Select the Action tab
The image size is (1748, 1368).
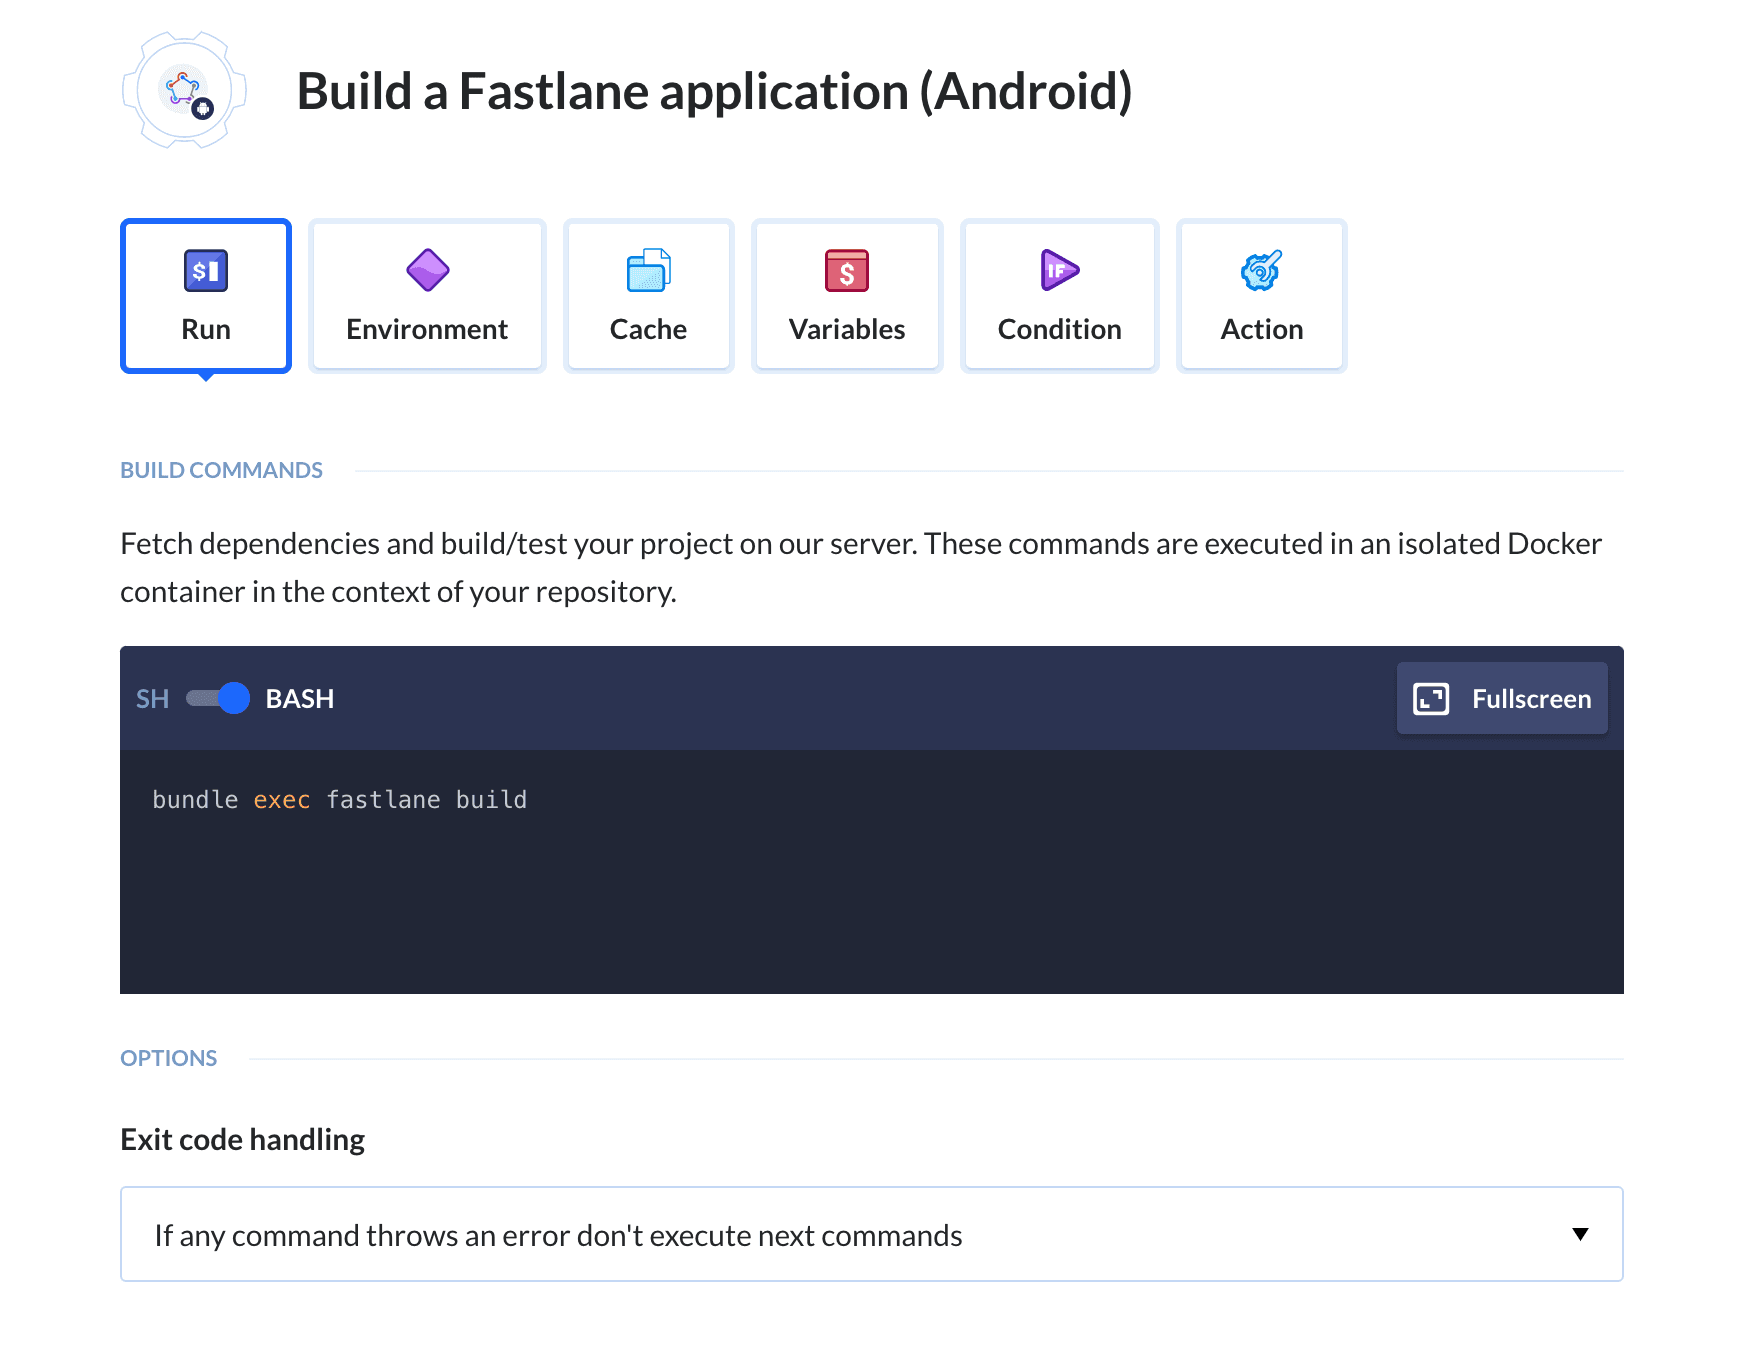coord(1262,296)
